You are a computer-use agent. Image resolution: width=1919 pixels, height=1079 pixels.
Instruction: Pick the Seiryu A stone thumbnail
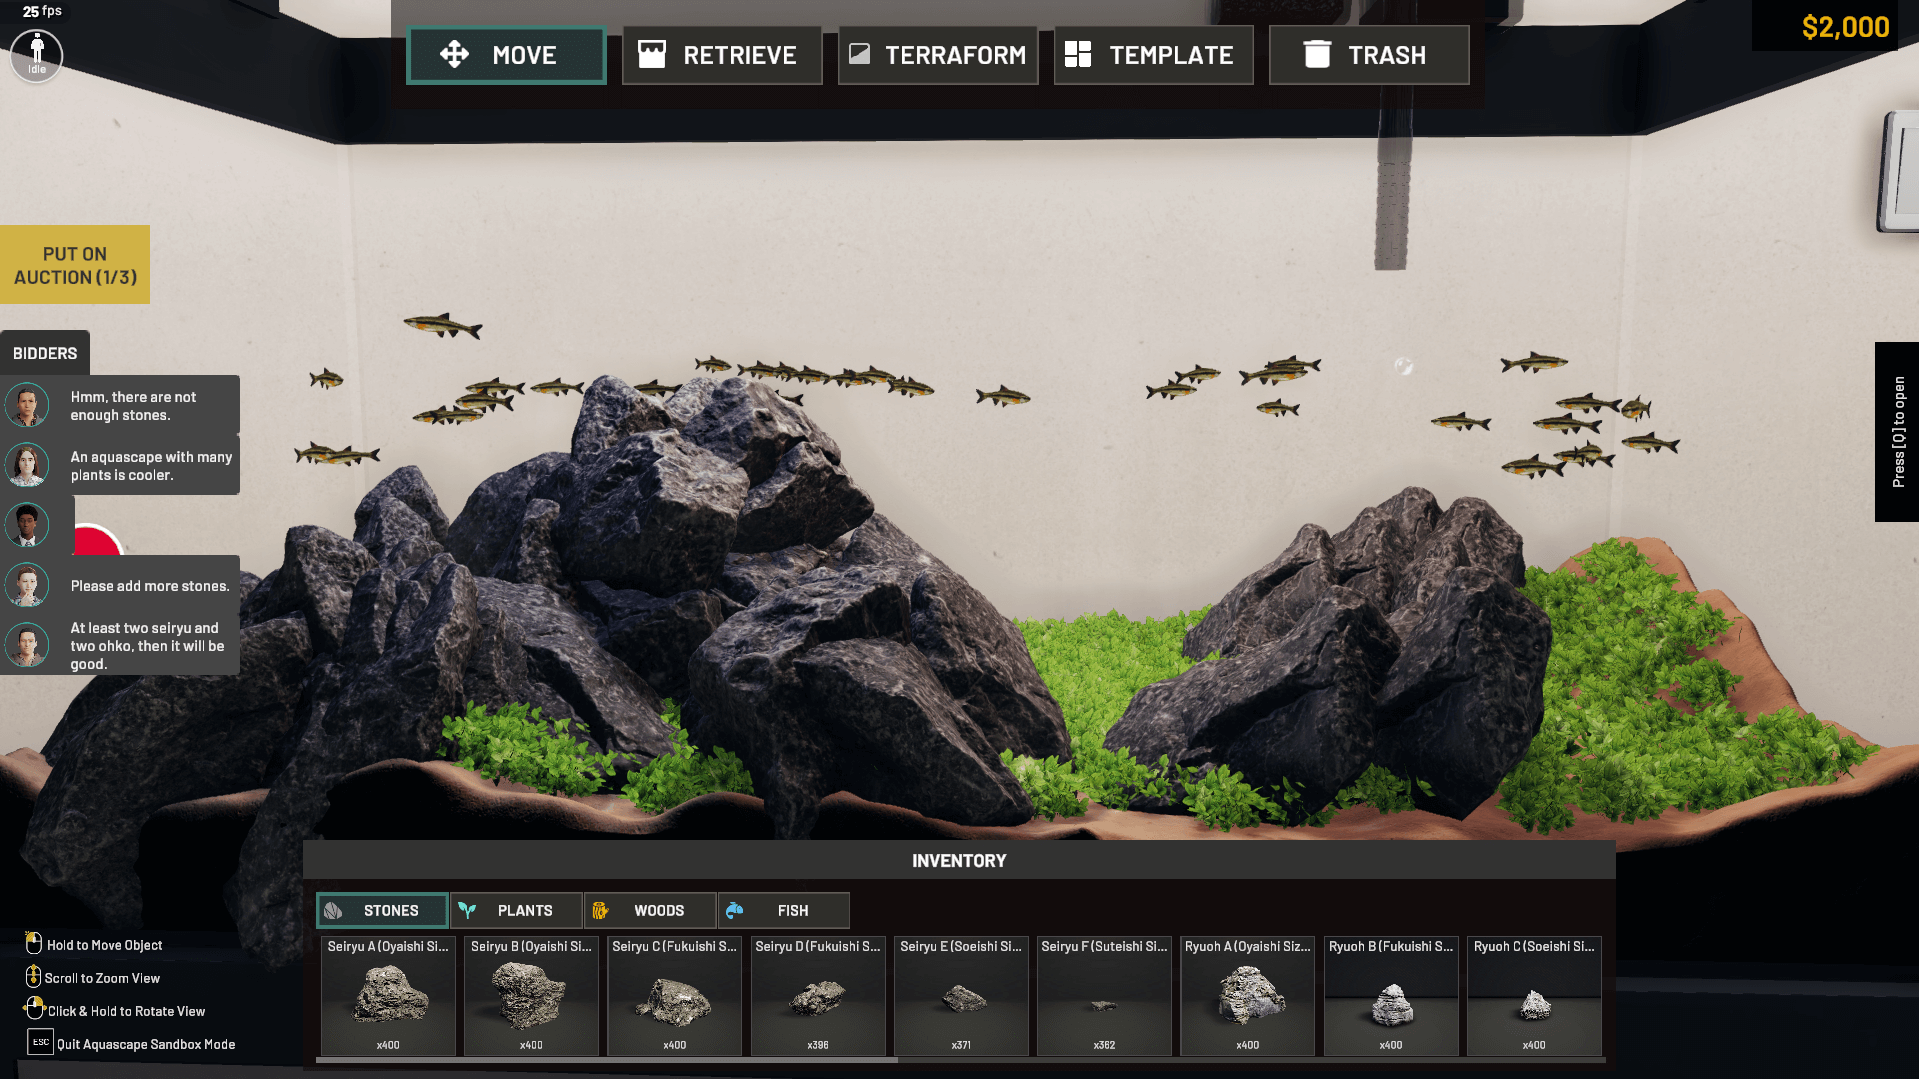[388, 997]
